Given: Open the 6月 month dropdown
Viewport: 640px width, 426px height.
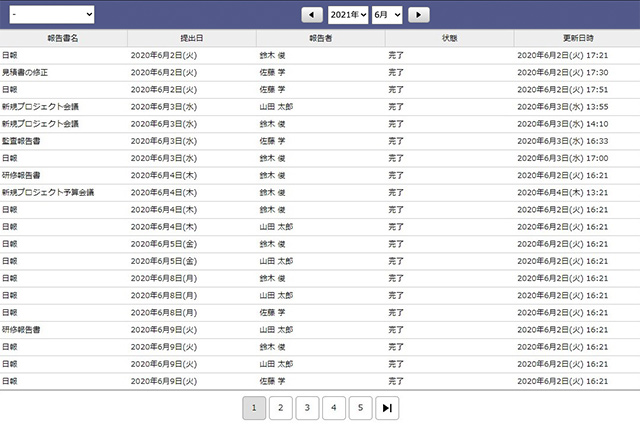Looking at the screenshot, I should pos(387,15).
